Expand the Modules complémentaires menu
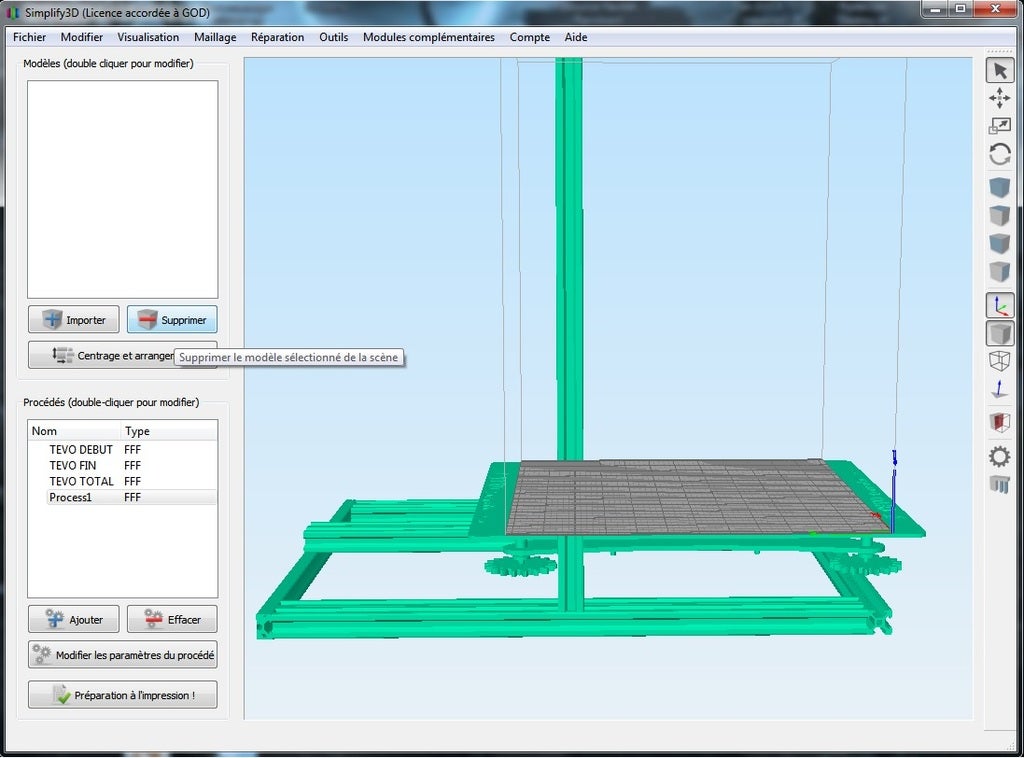Viewport: 1024px width, 758px height. coord(428,37)
